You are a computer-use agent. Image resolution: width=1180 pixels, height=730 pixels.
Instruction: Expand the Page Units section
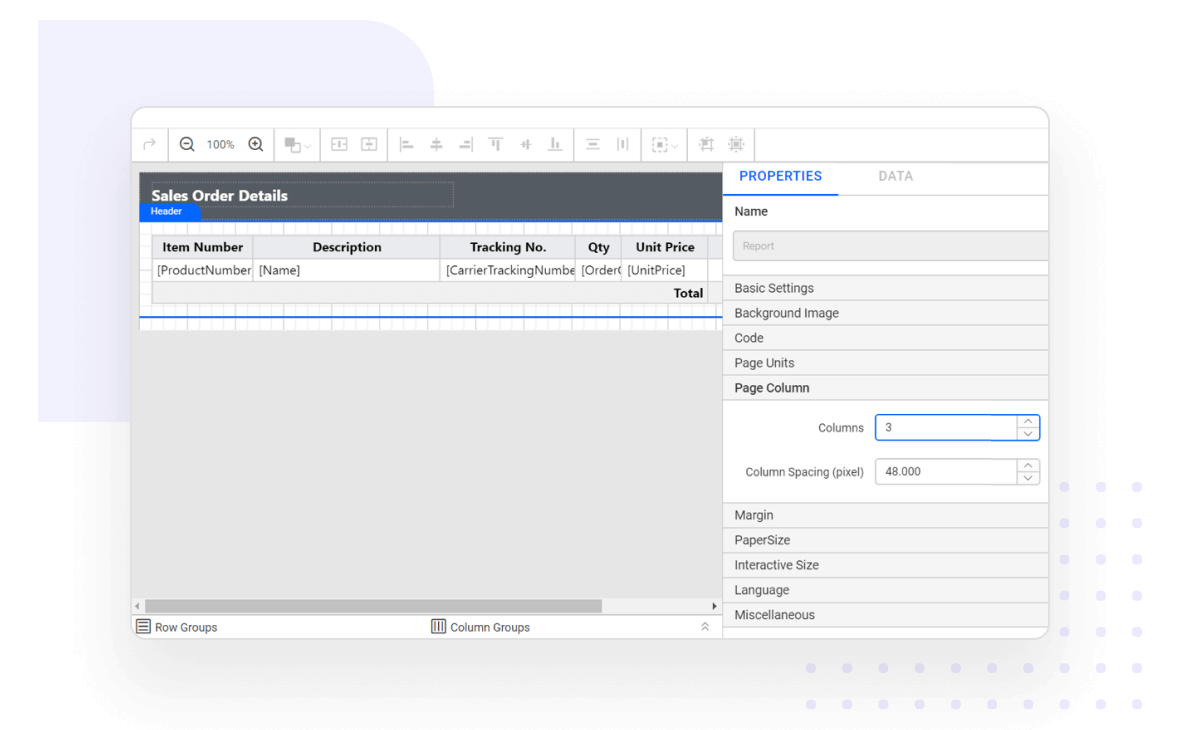(x=886, y=363)
